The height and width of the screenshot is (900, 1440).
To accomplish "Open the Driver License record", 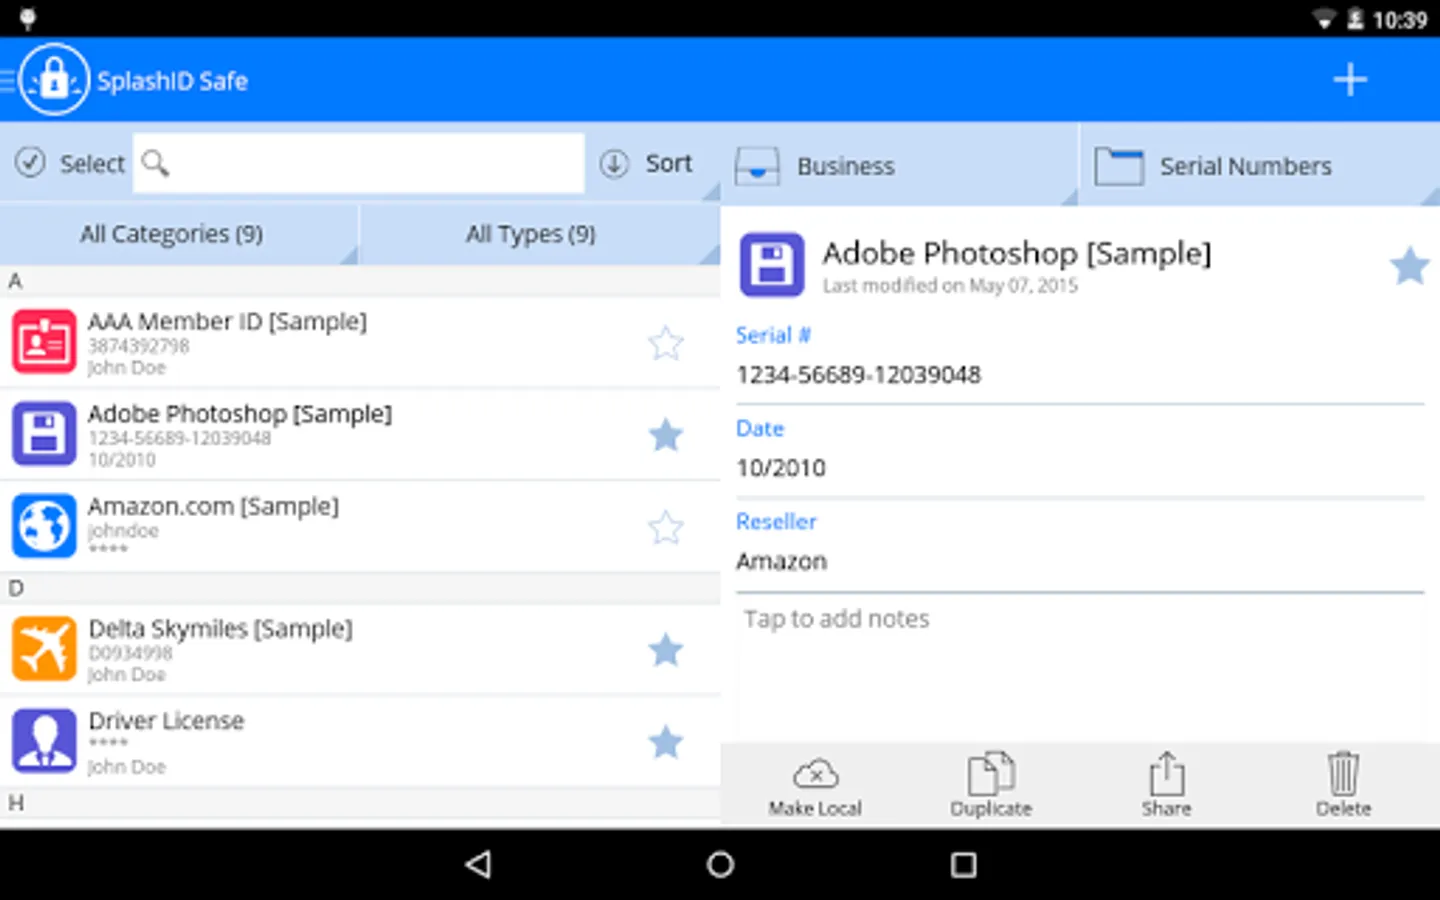I will 360,742.
